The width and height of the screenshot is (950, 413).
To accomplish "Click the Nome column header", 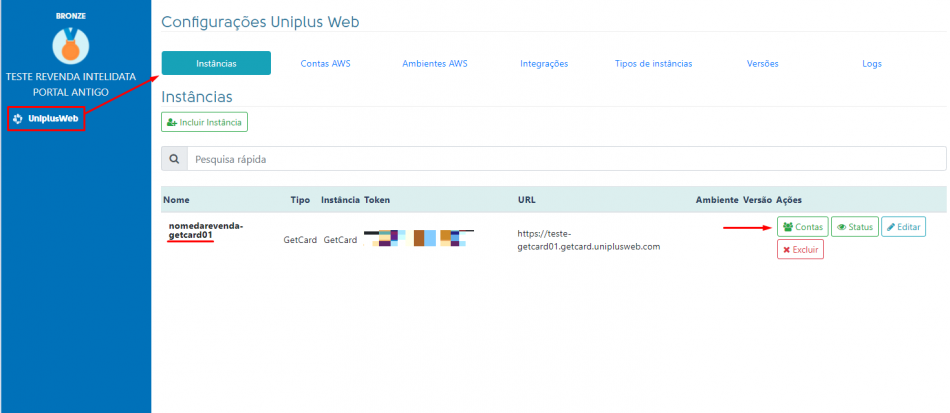I will pyautogui.click(x=176, y=200).
